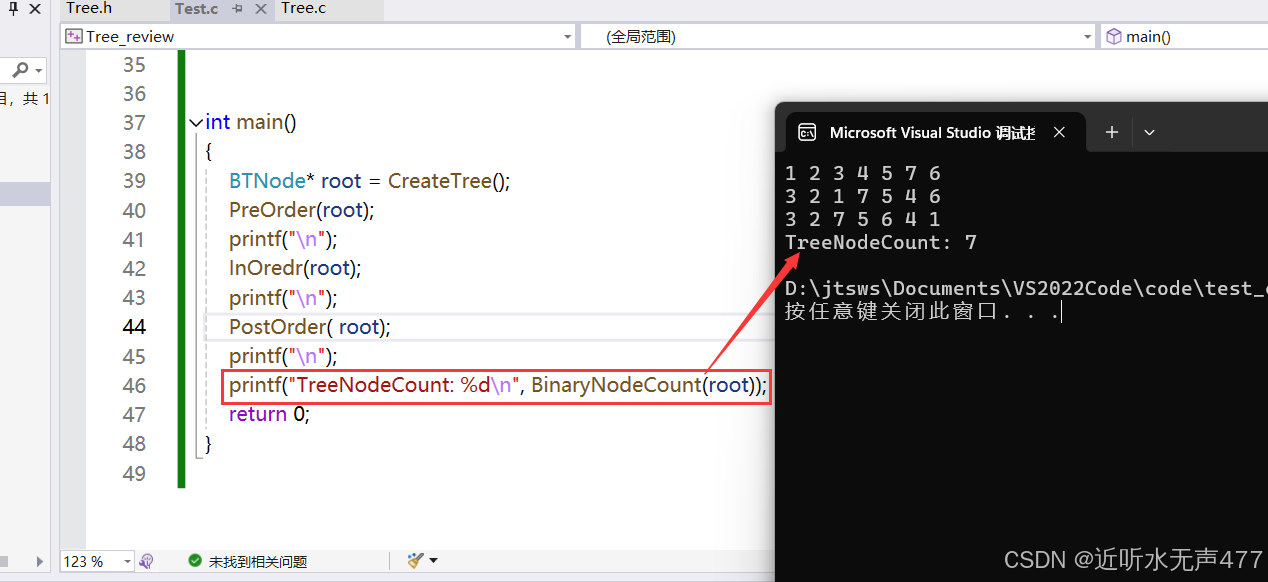This screenshot has height=582, width=1268.
Task: Pin the Test.c tab
Action: [x=238, y=9]
